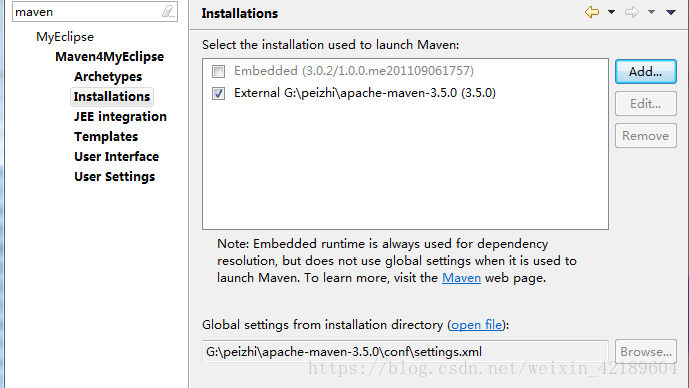Screen dimensions: 689x388
Task: Click the Edit... button
Action: 645,104
